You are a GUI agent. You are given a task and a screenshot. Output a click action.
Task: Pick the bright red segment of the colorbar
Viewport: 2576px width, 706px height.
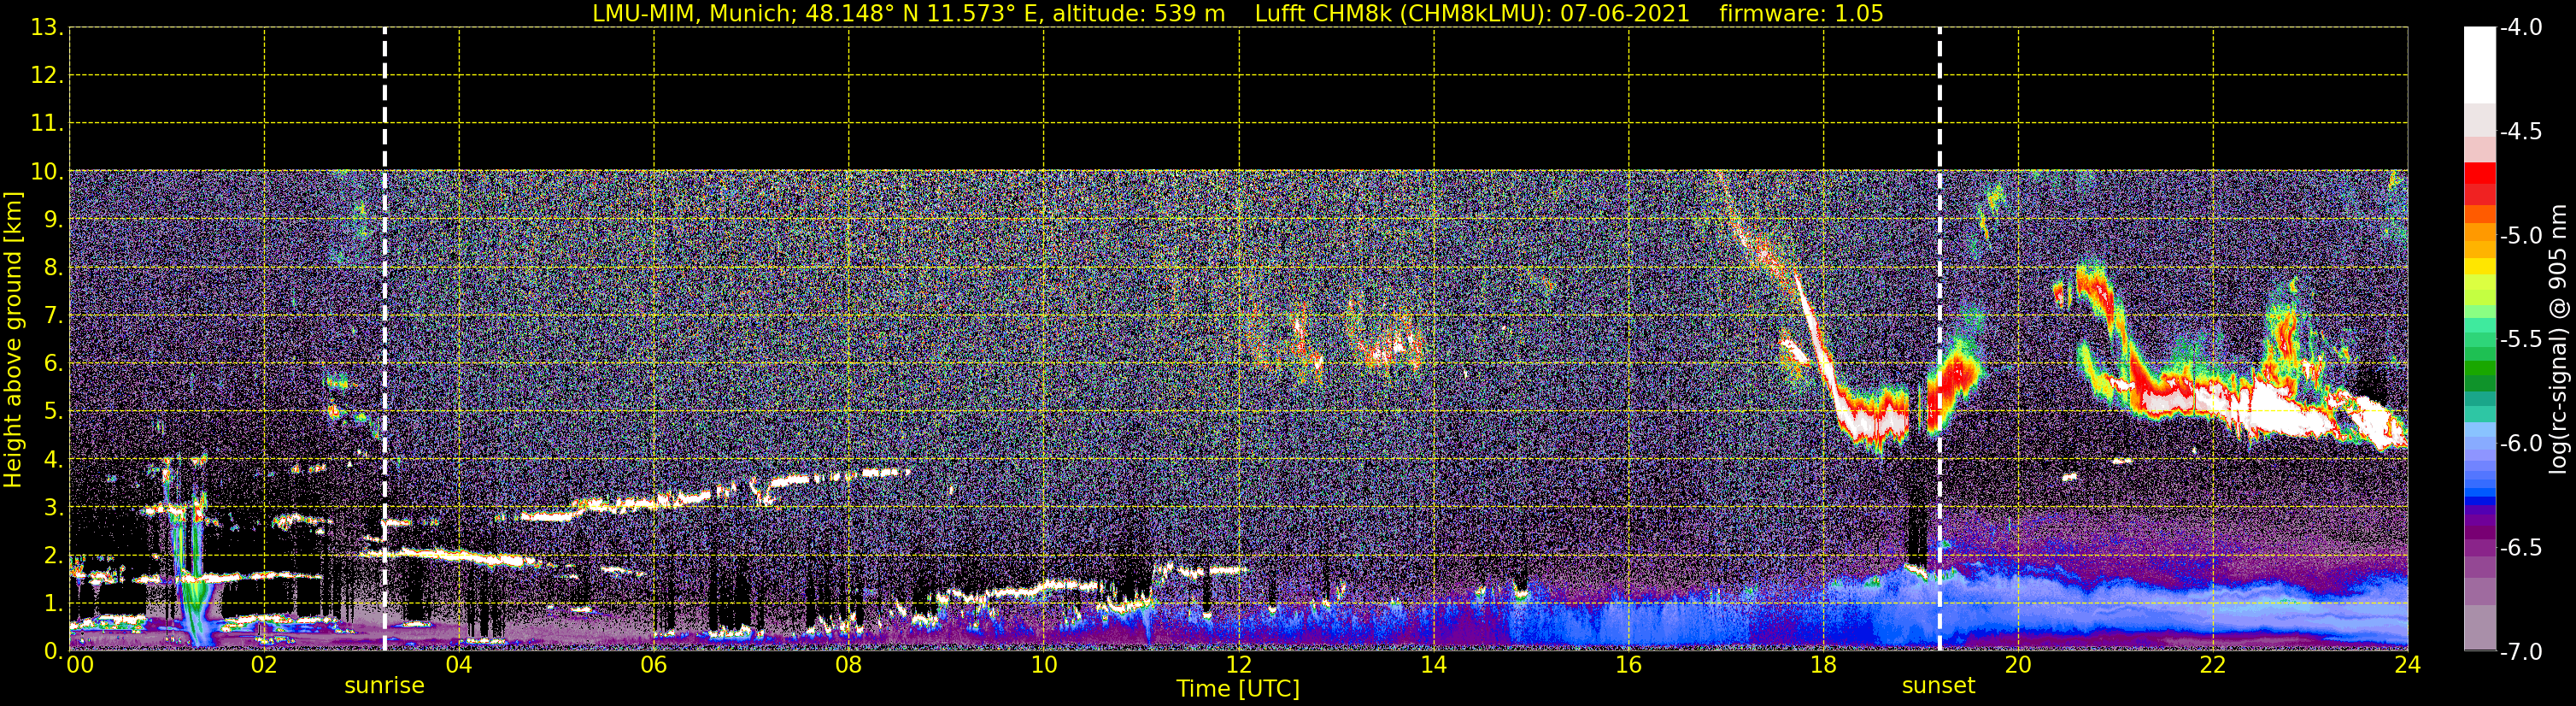click(2480, 174)
